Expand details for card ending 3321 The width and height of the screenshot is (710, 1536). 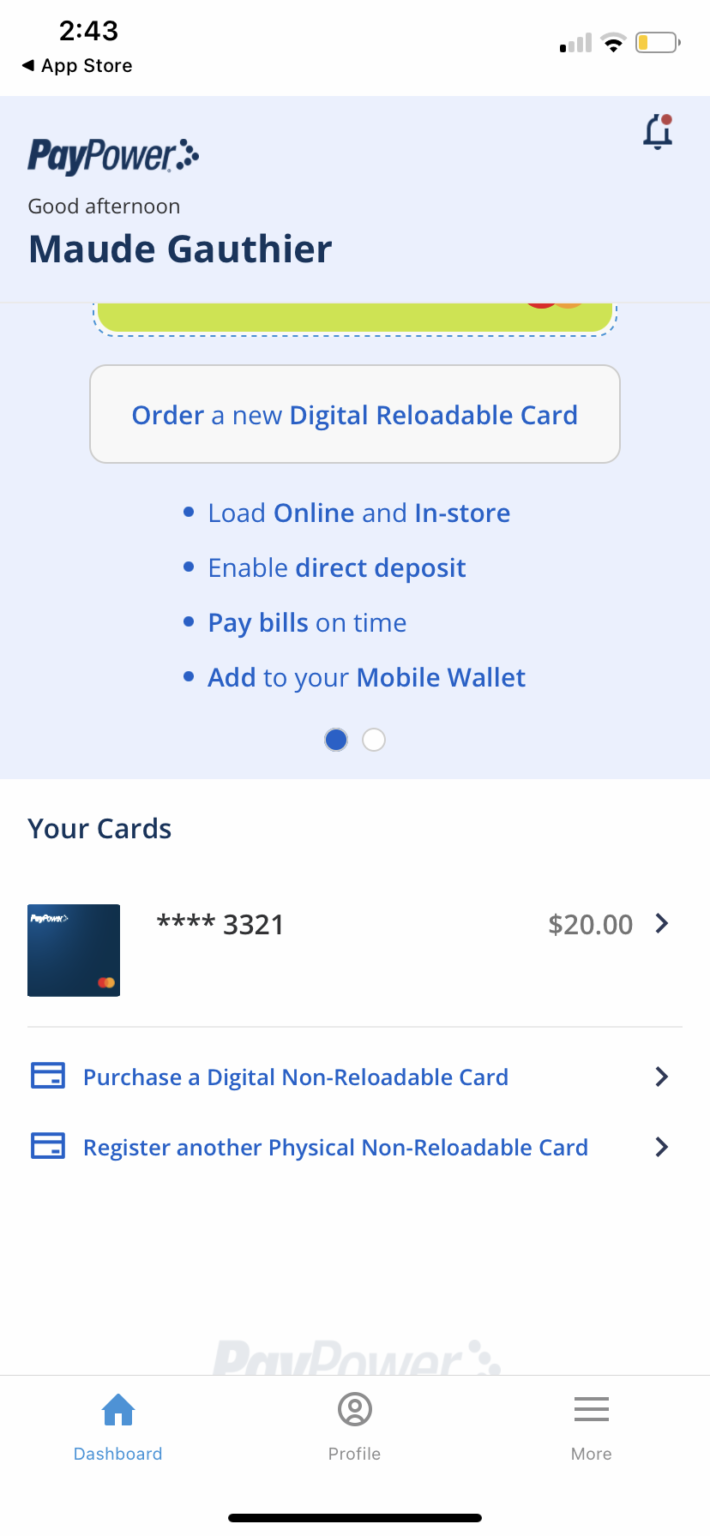tap(661, 924)
